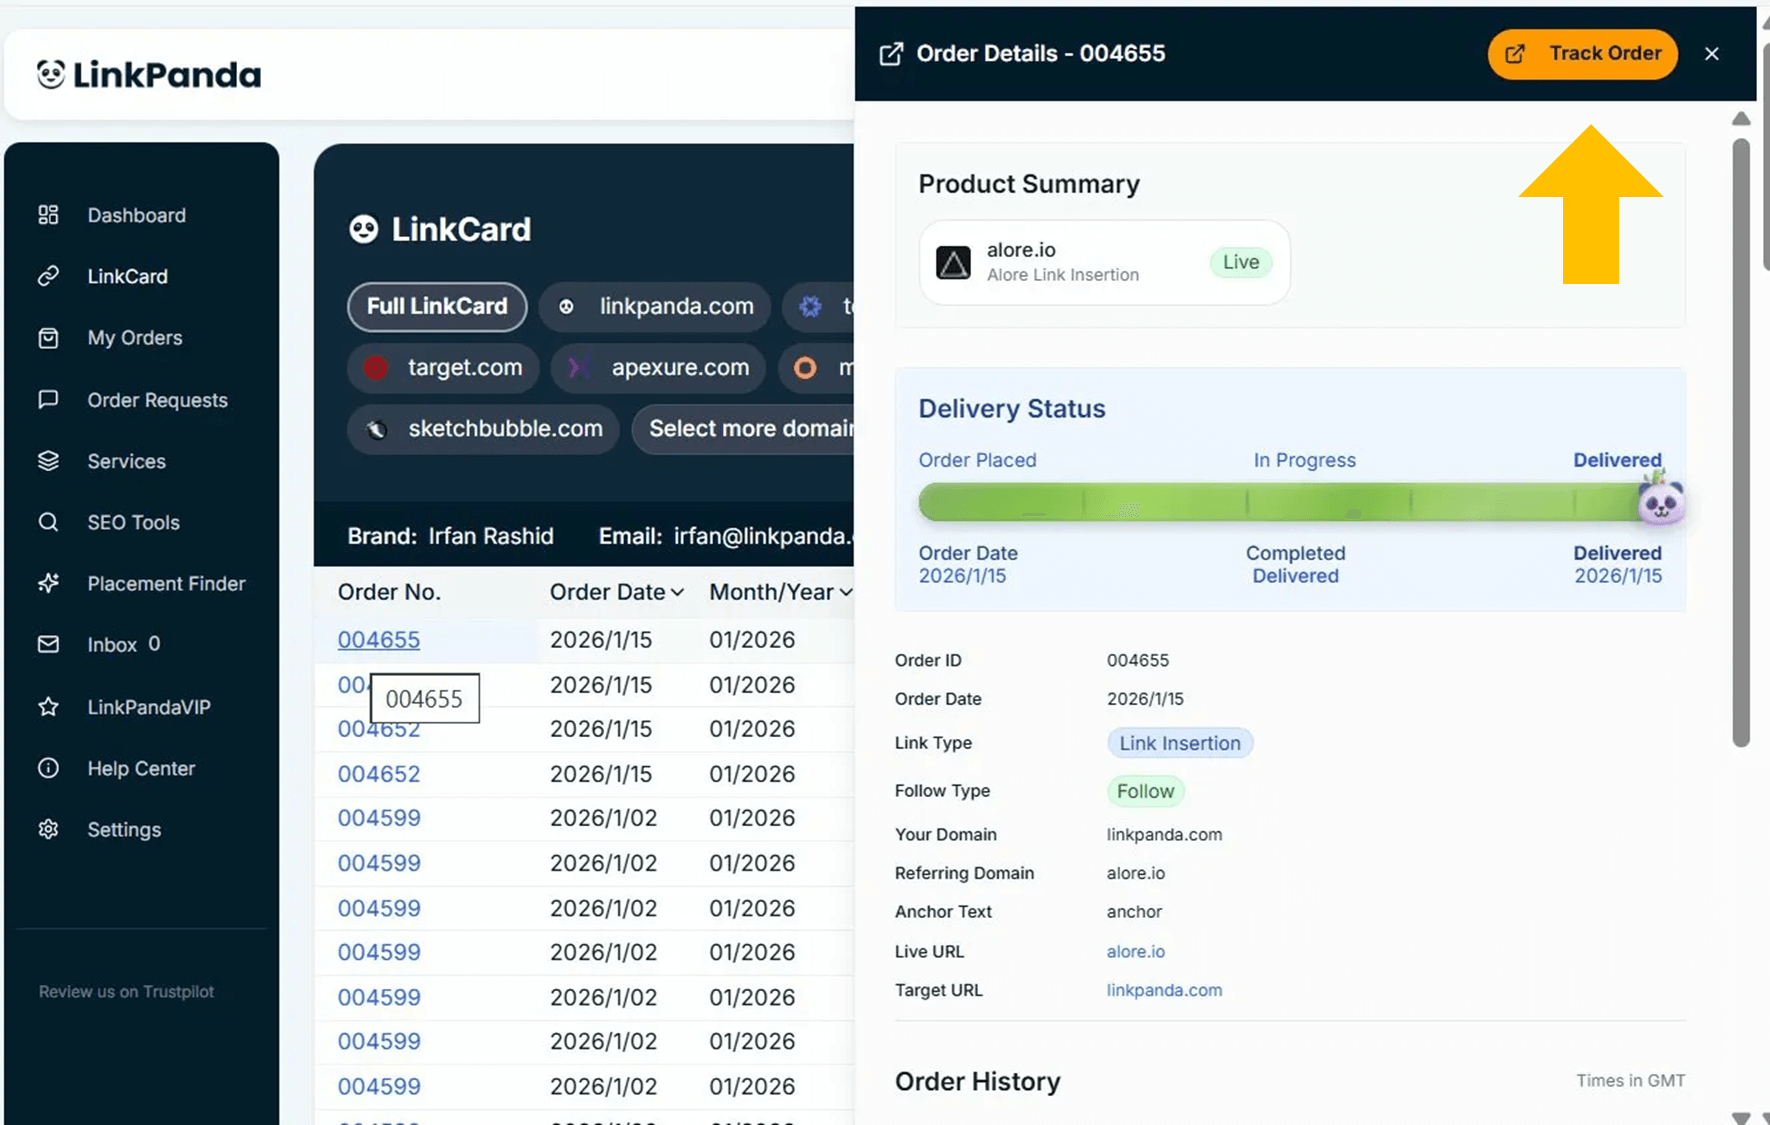Switch to the target.com domain chip
1770x1125 pixels.
pyautogui.click(x=443, y=368)
